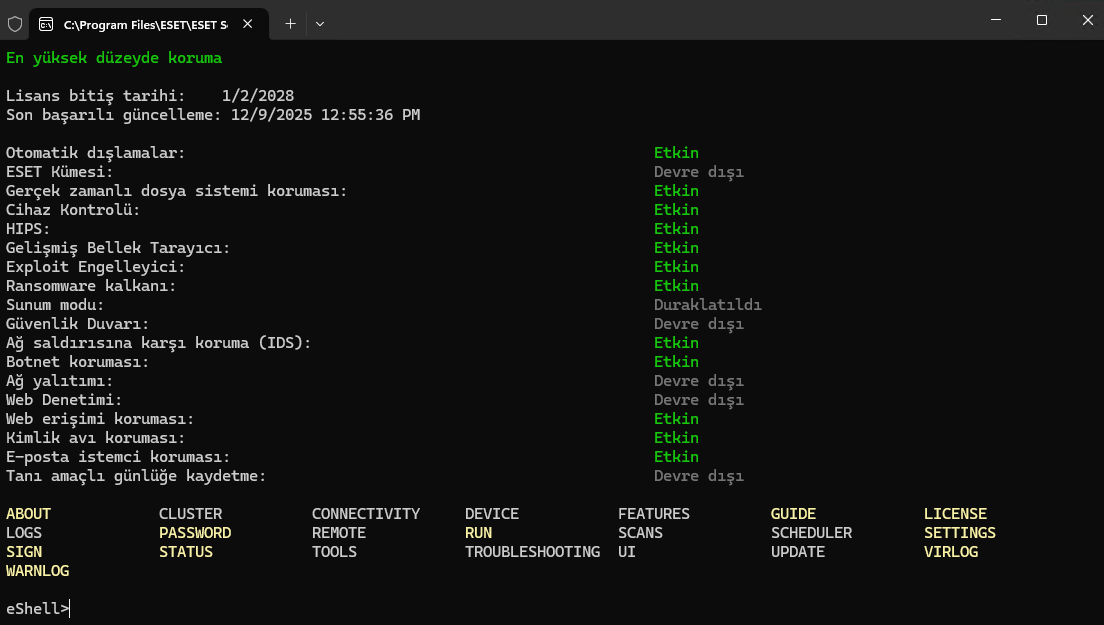Click the terminal icon on the eShell tab

click(x=46, y=23)
